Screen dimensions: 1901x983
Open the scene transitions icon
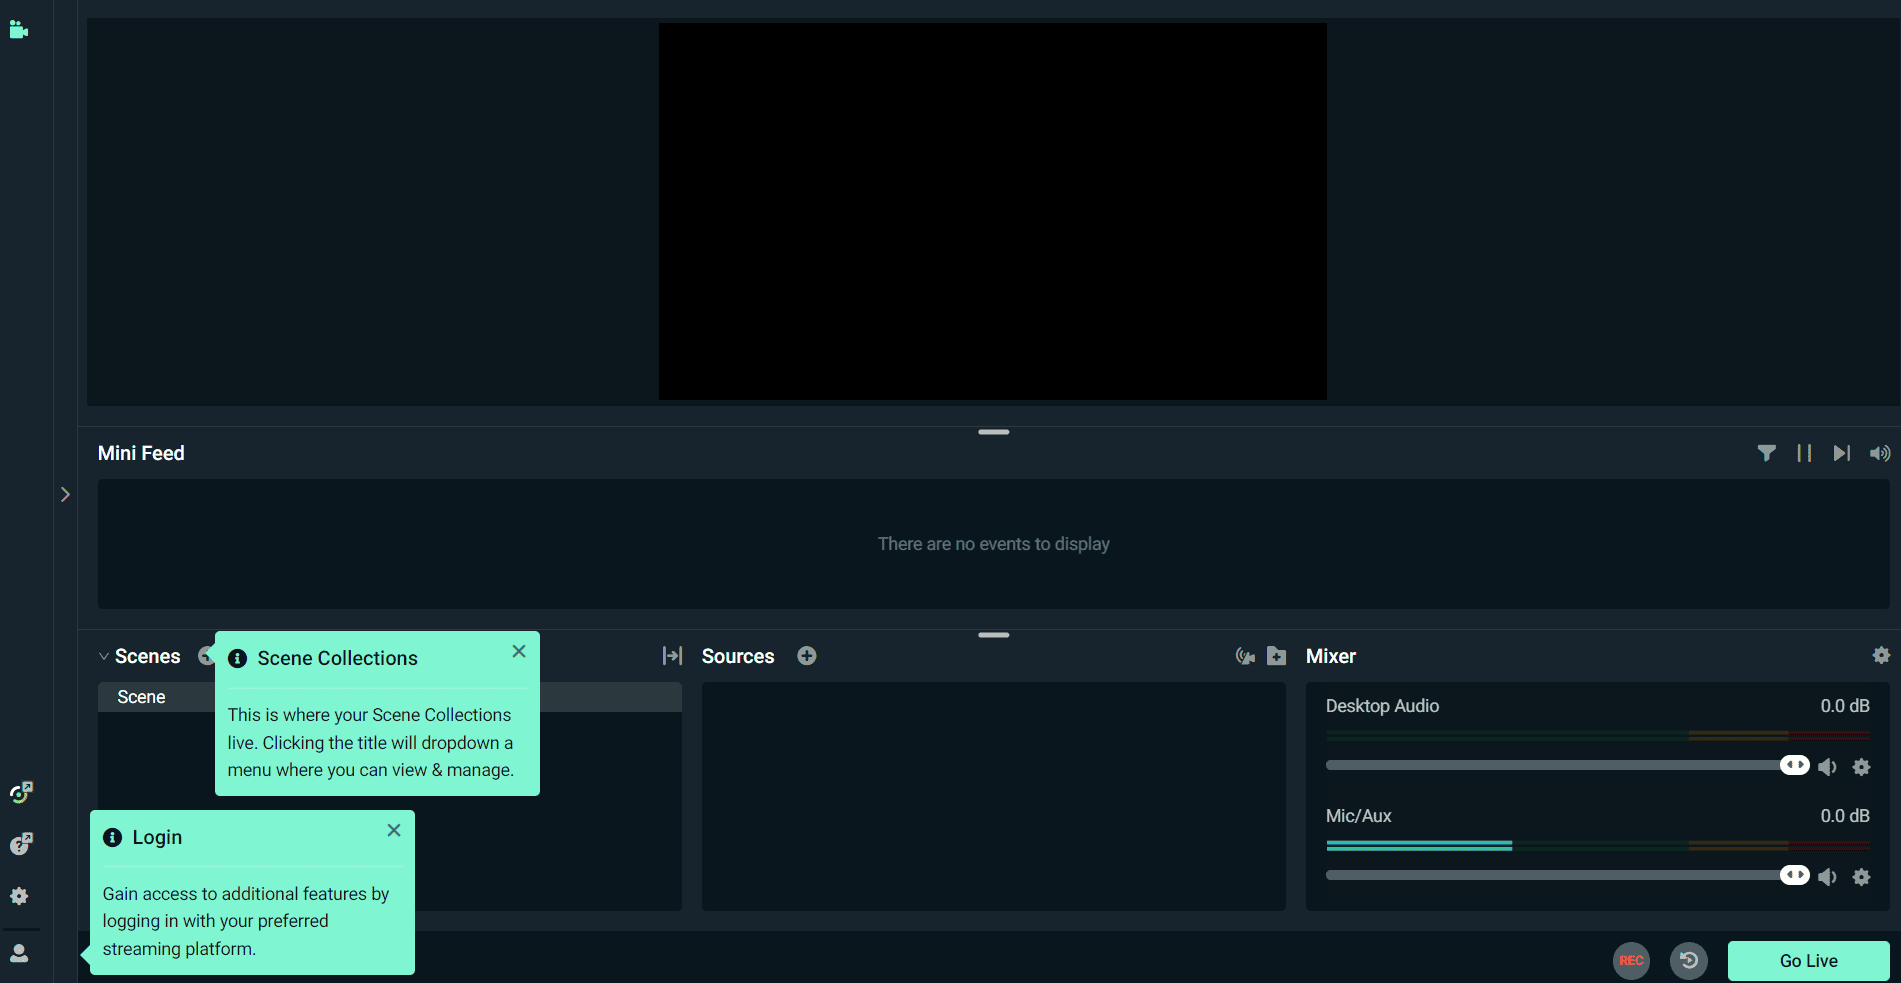[672, 656]
